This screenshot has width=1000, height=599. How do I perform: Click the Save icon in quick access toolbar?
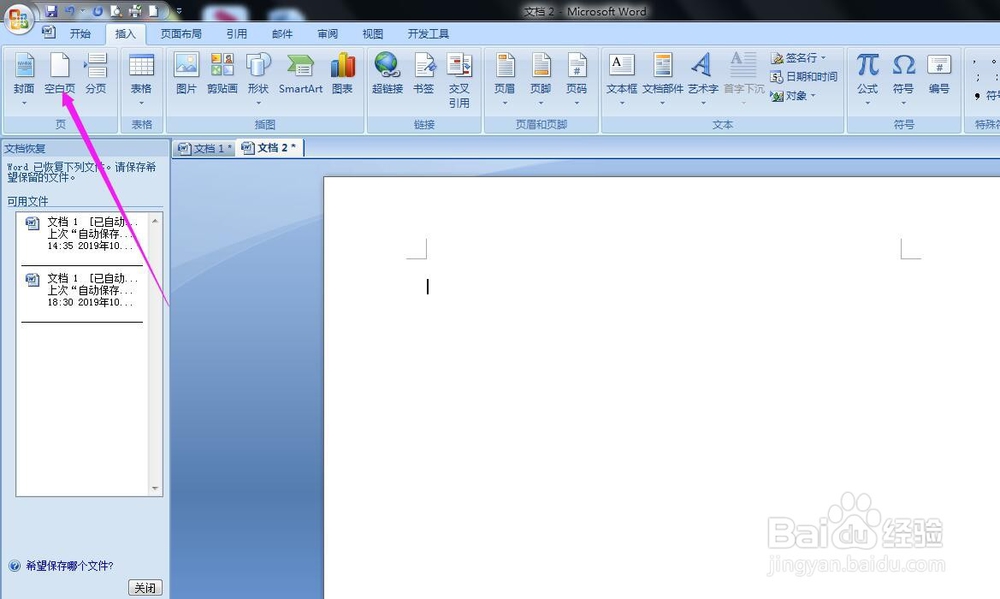[x=52, y=11]
